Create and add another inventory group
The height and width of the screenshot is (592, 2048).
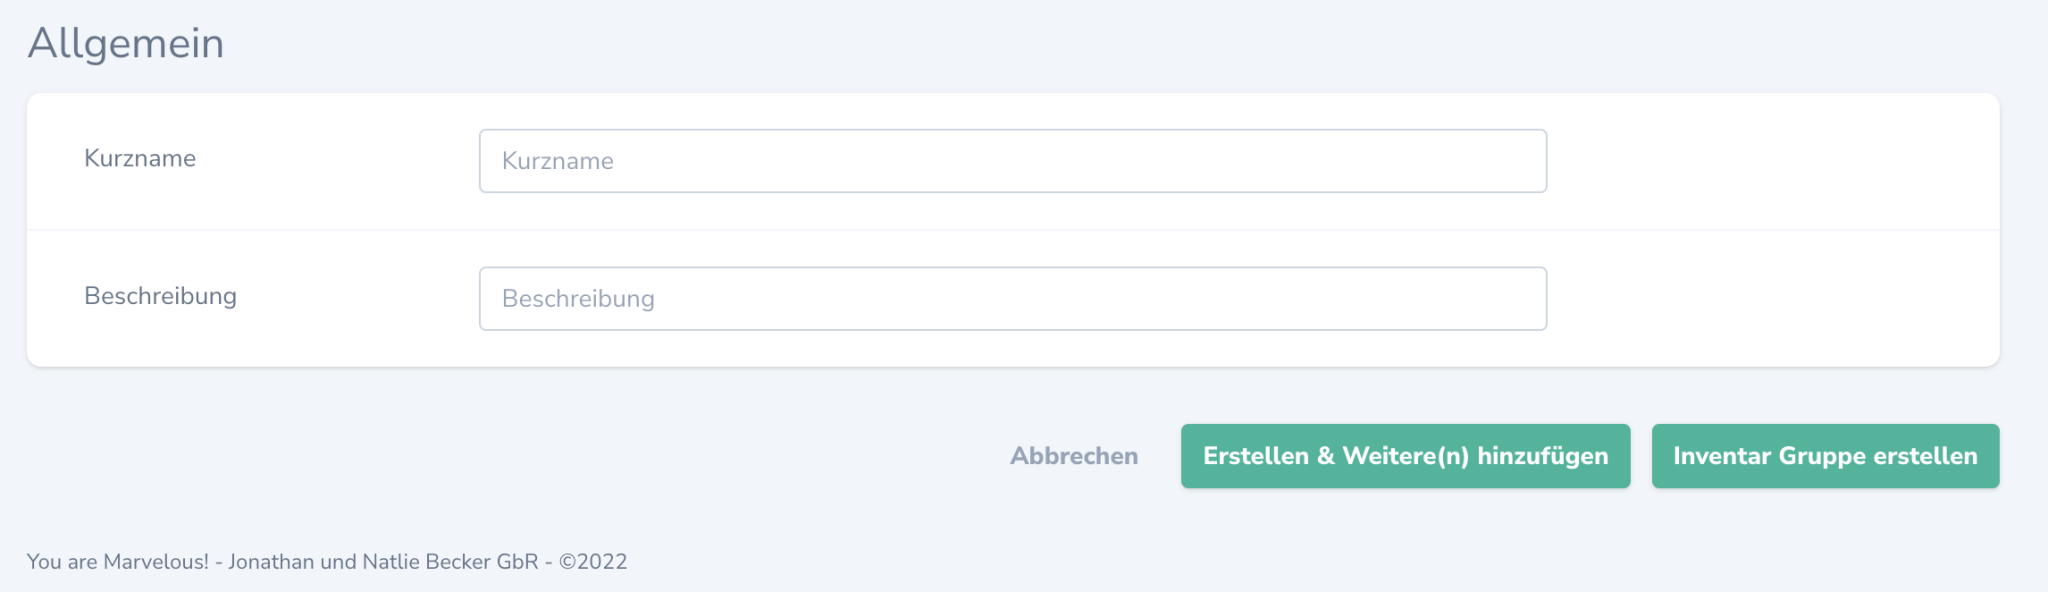(1404, 455)
